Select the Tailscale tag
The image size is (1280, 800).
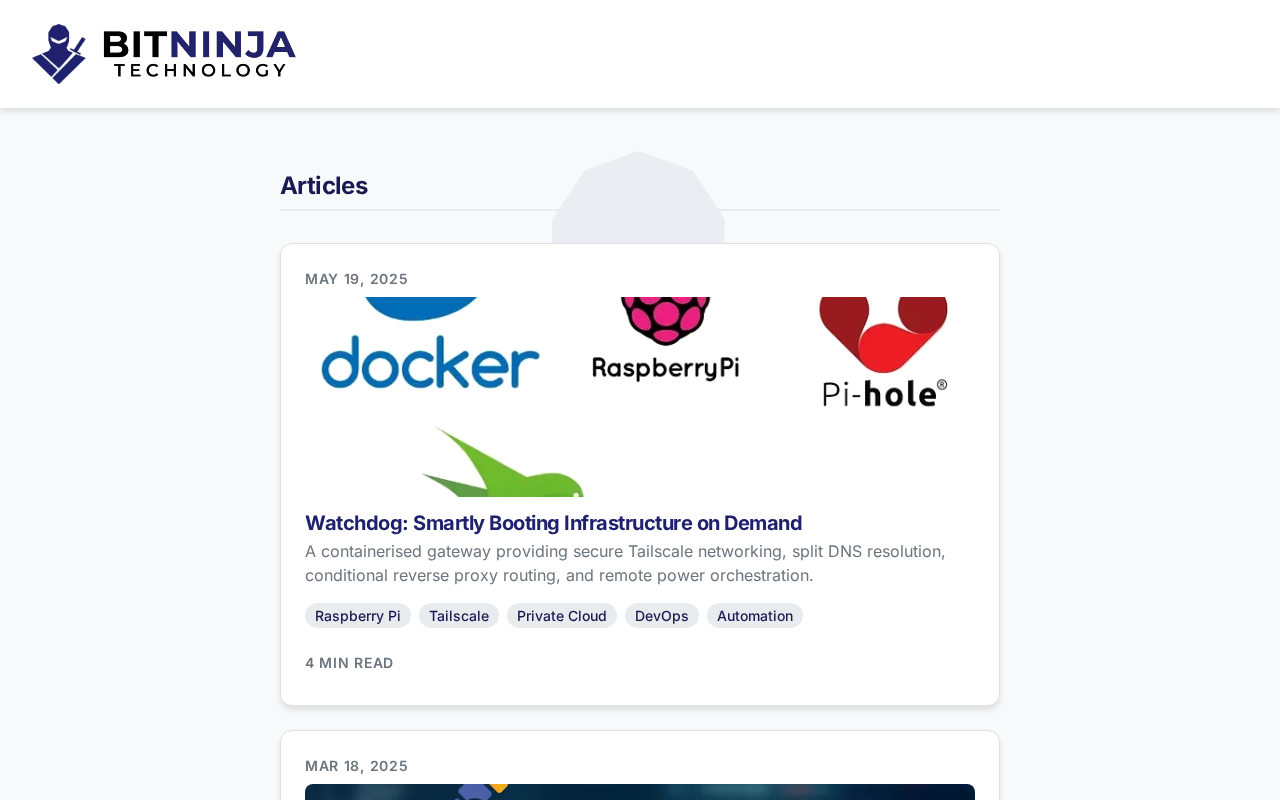coord(459,616)
